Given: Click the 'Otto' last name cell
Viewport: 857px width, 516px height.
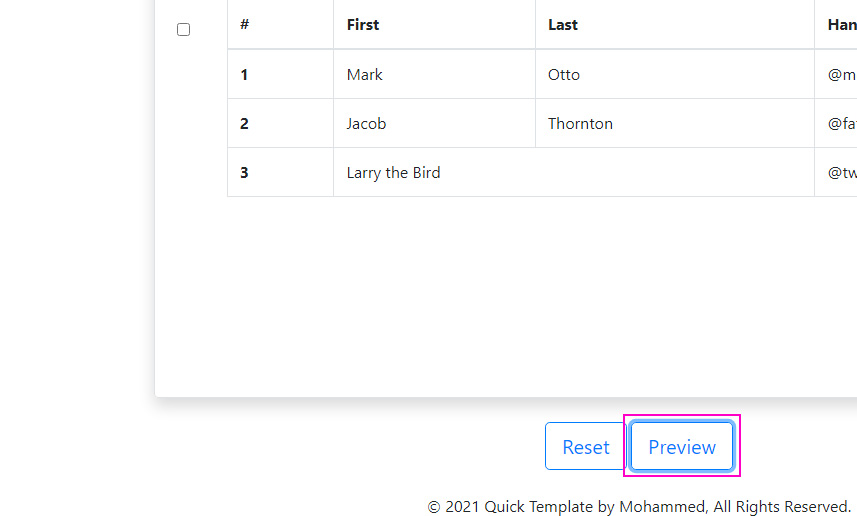Looking at the screenshot, I should (x=564, y=75).
